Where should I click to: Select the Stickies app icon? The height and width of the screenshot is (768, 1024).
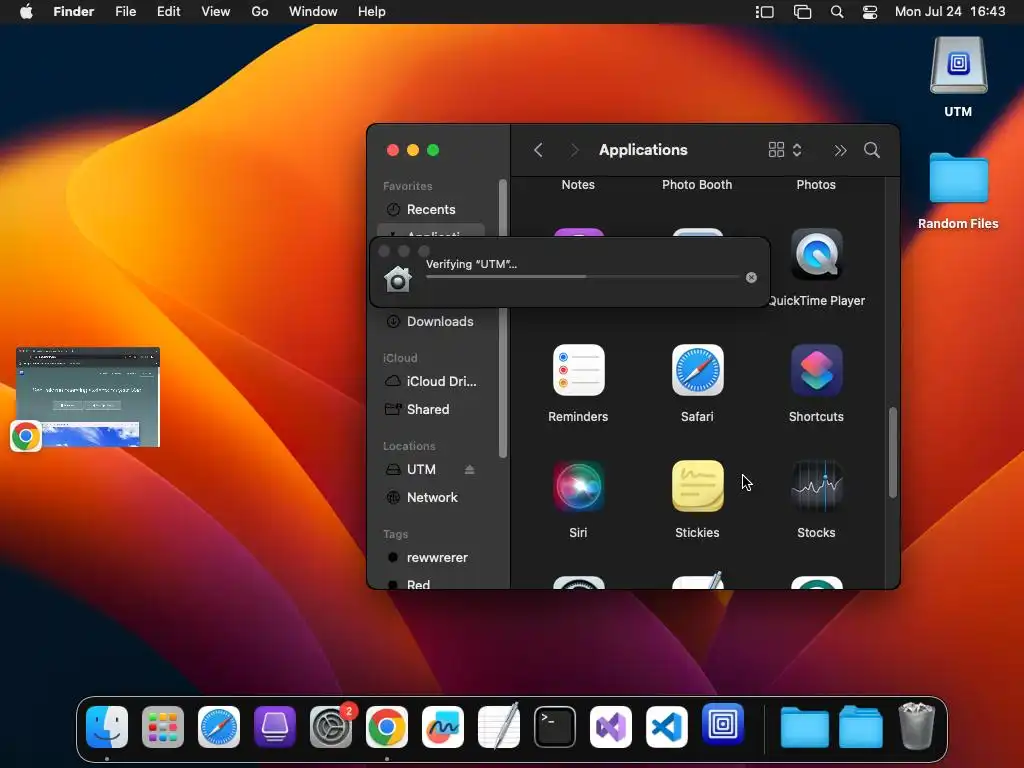pyautogui.click(x=697, y=487)
